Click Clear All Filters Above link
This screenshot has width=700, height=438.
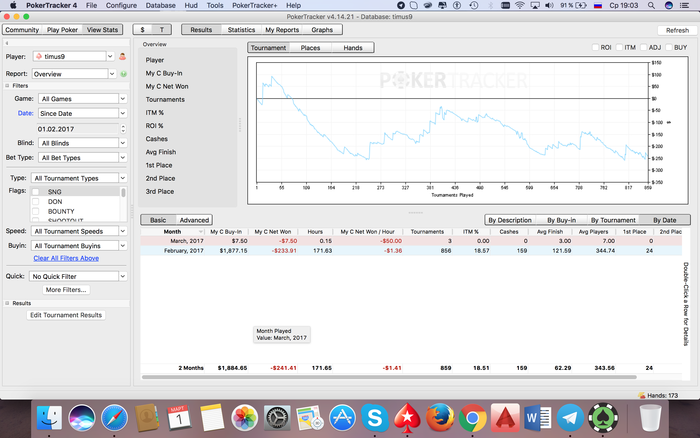coord(66,259)
